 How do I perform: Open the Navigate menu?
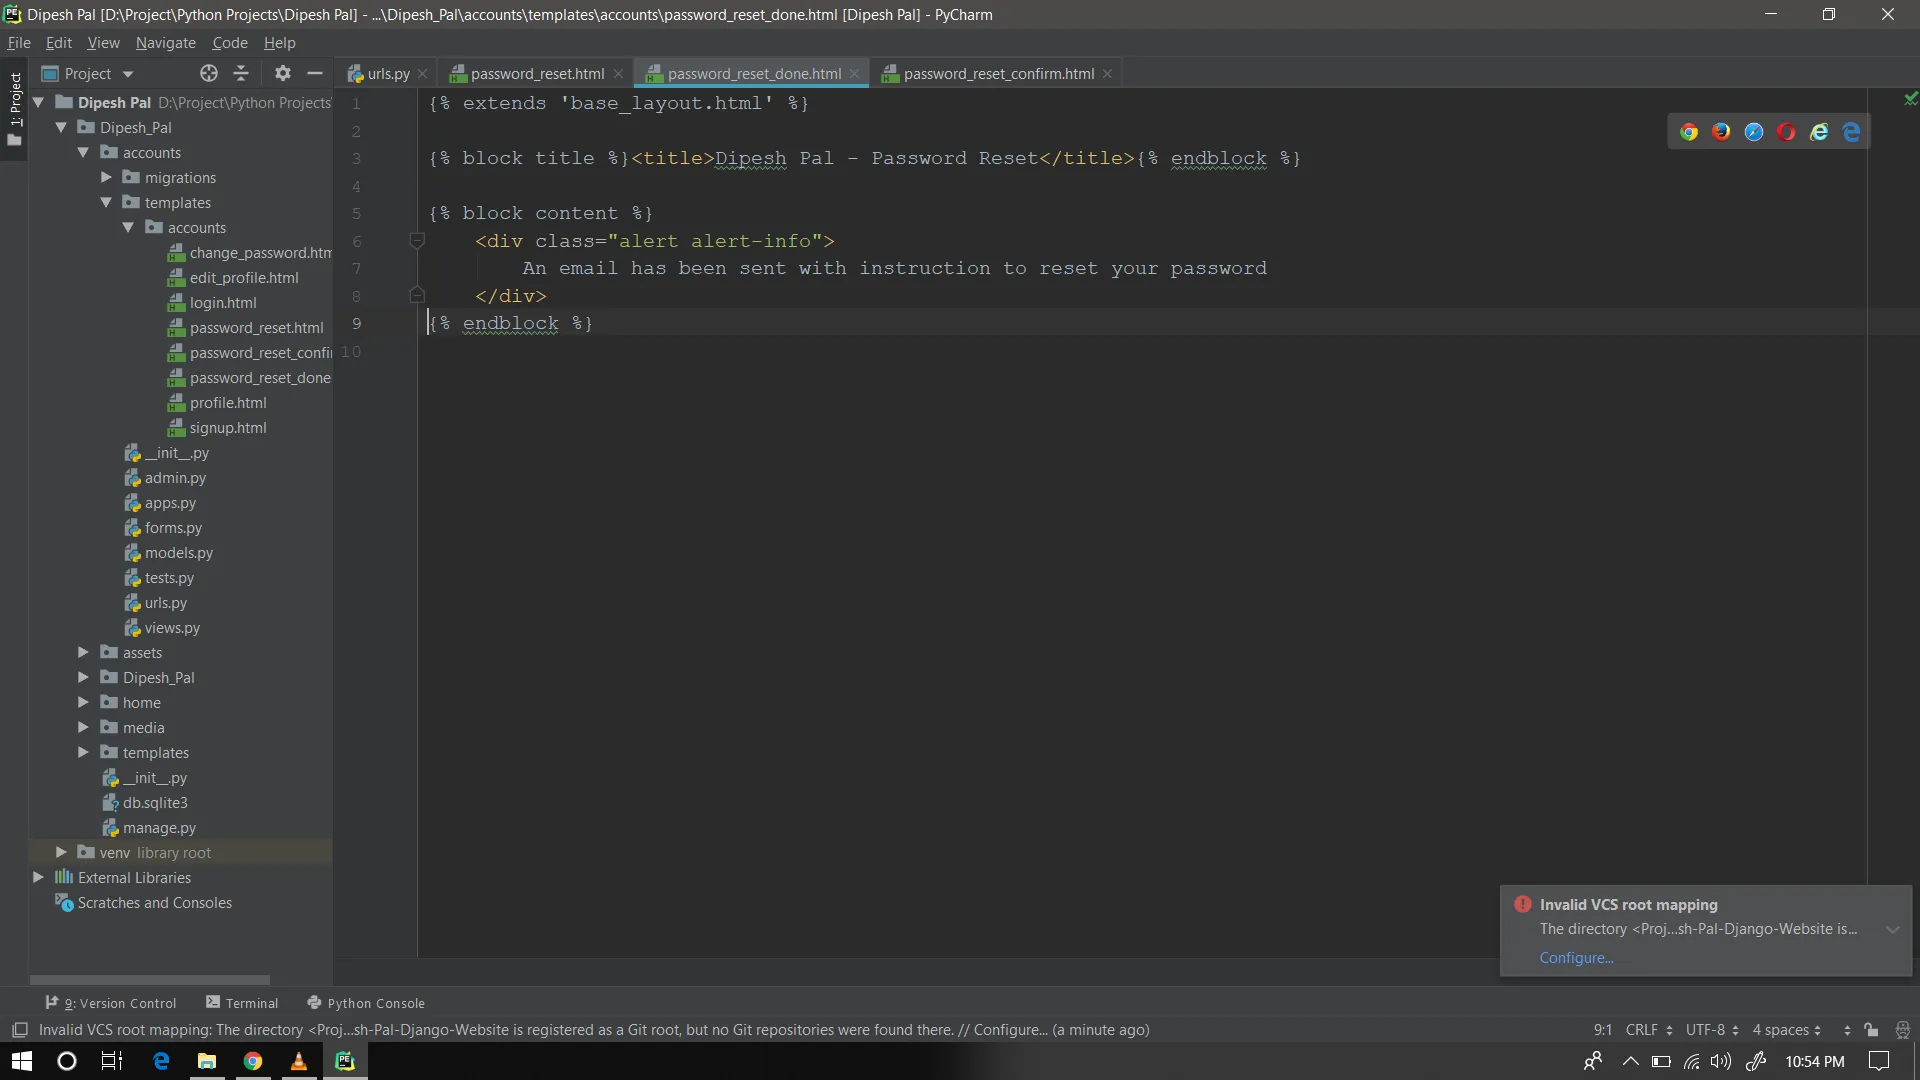[x=165, y=43]
